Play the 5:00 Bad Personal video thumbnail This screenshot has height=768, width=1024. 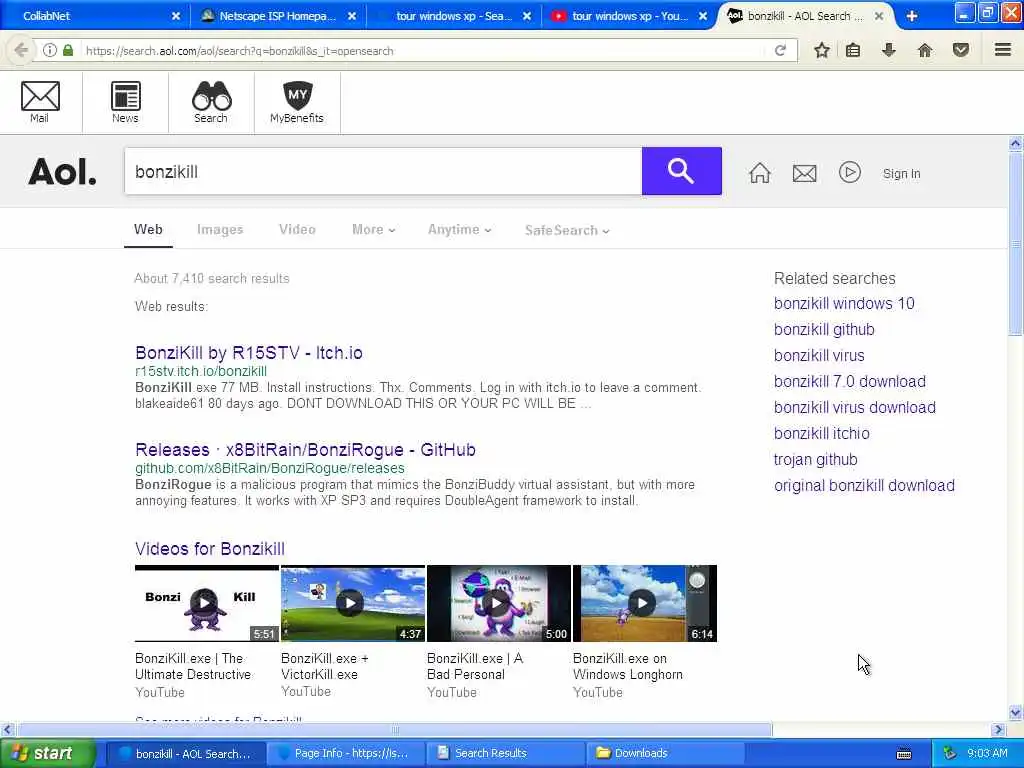tap(499, 603)
